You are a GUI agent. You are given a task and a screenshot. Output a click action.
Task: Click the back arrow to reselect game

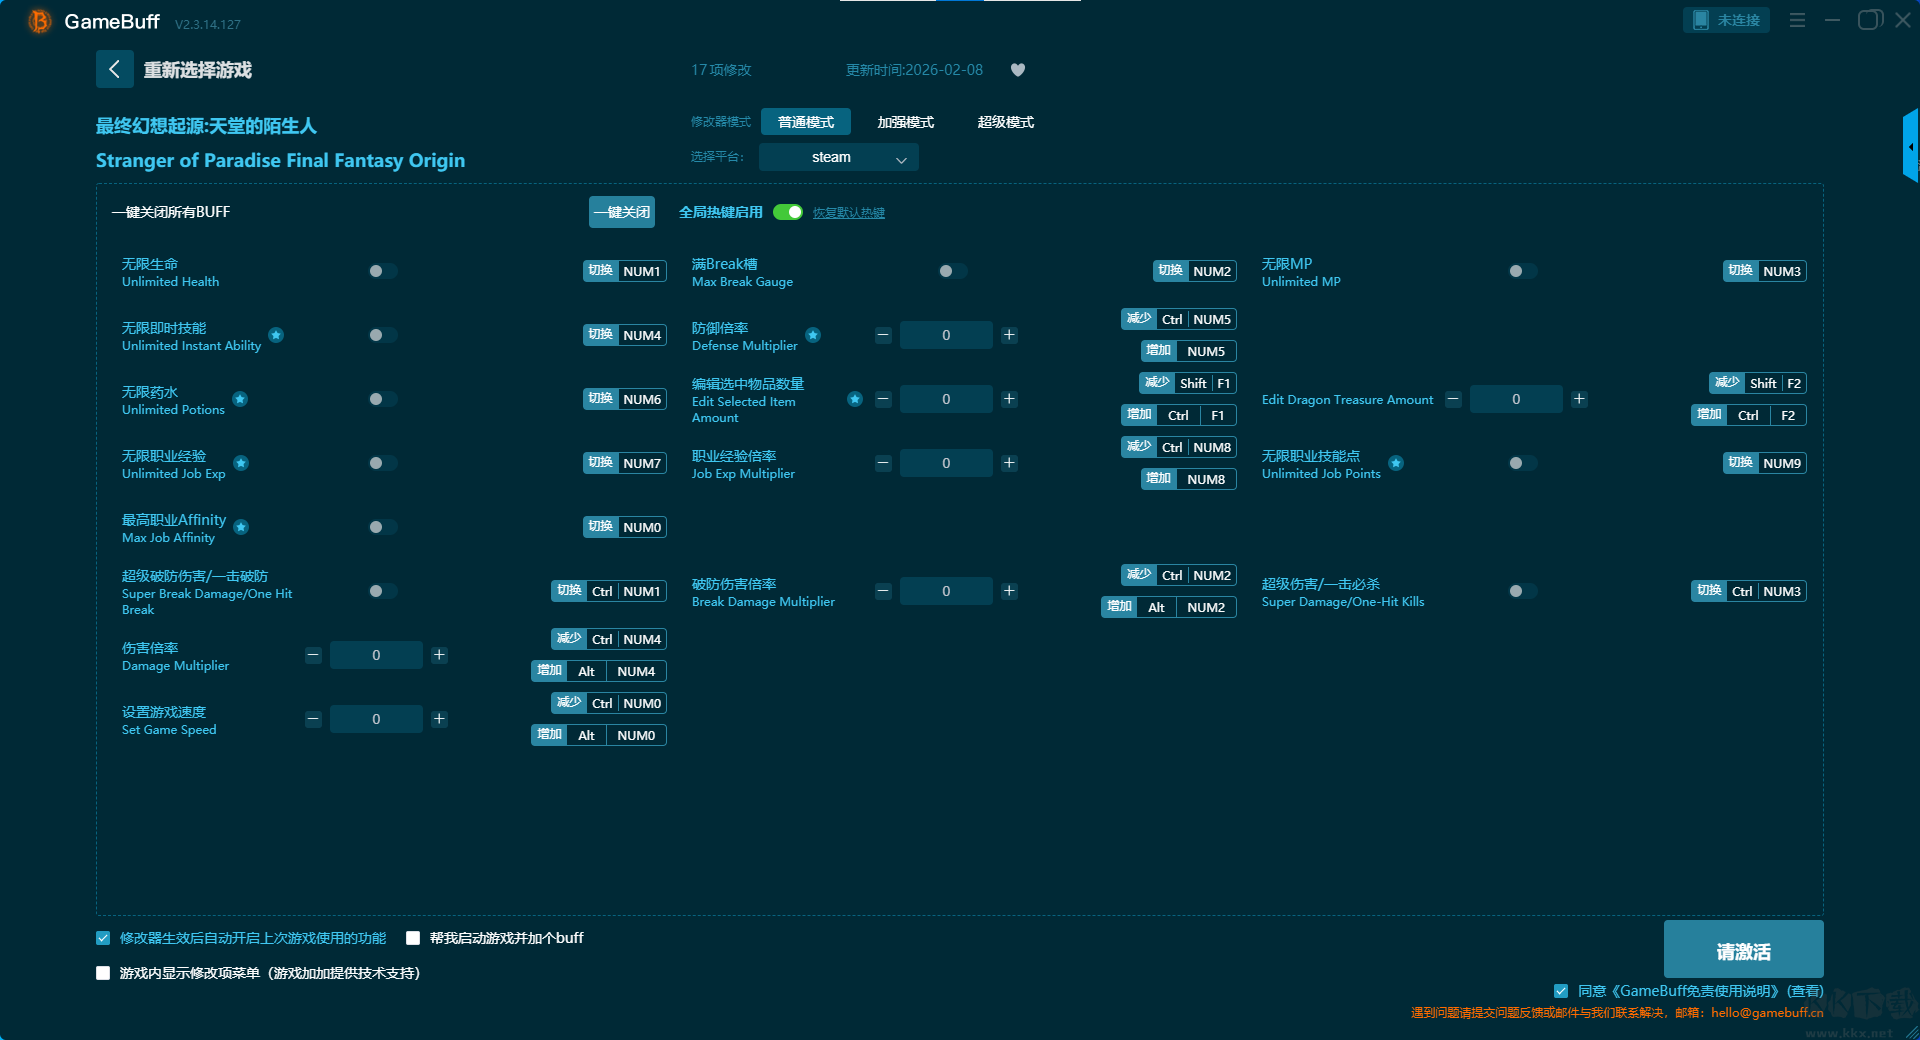114,69
